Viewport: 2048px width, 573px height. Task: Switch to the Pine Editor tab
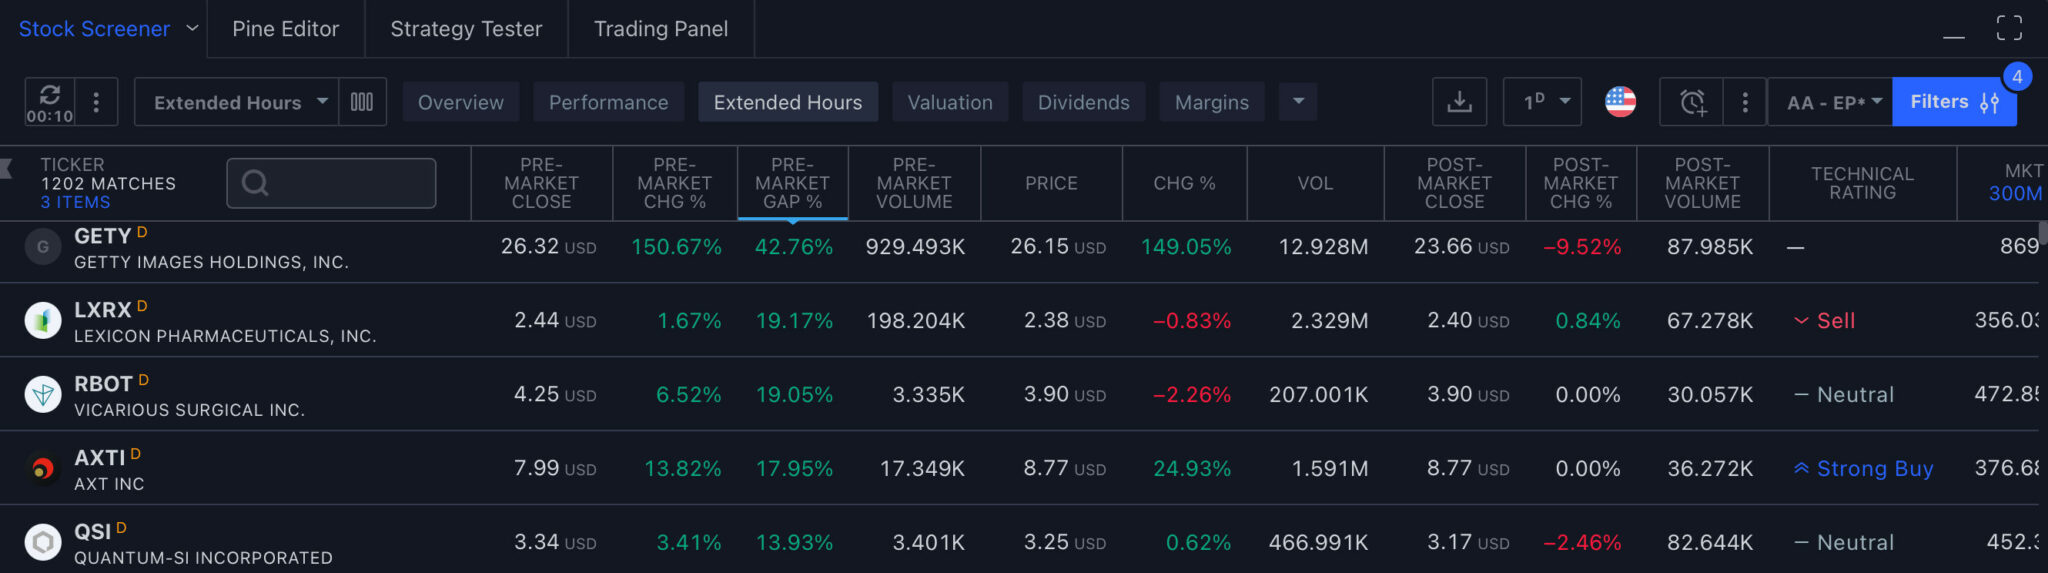point(285,29)
